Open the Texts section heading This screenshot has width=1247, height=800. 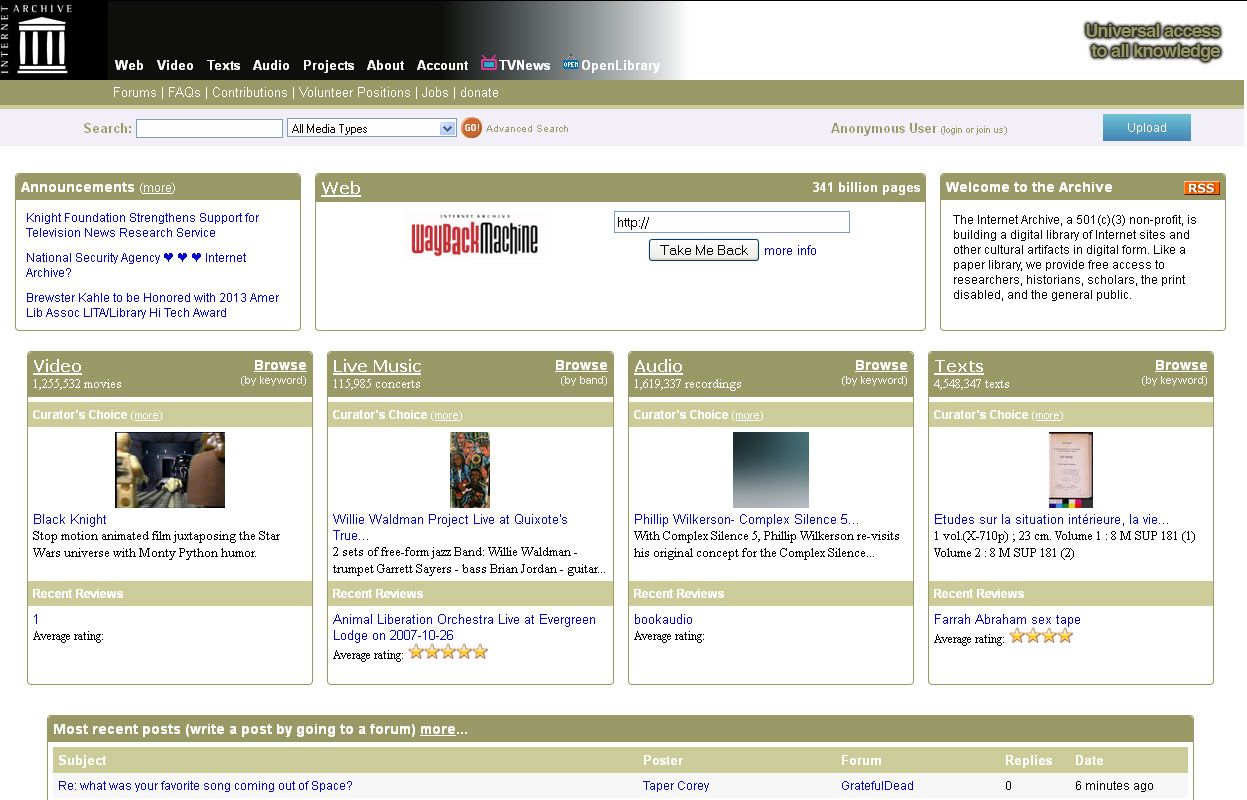[959, 366]
